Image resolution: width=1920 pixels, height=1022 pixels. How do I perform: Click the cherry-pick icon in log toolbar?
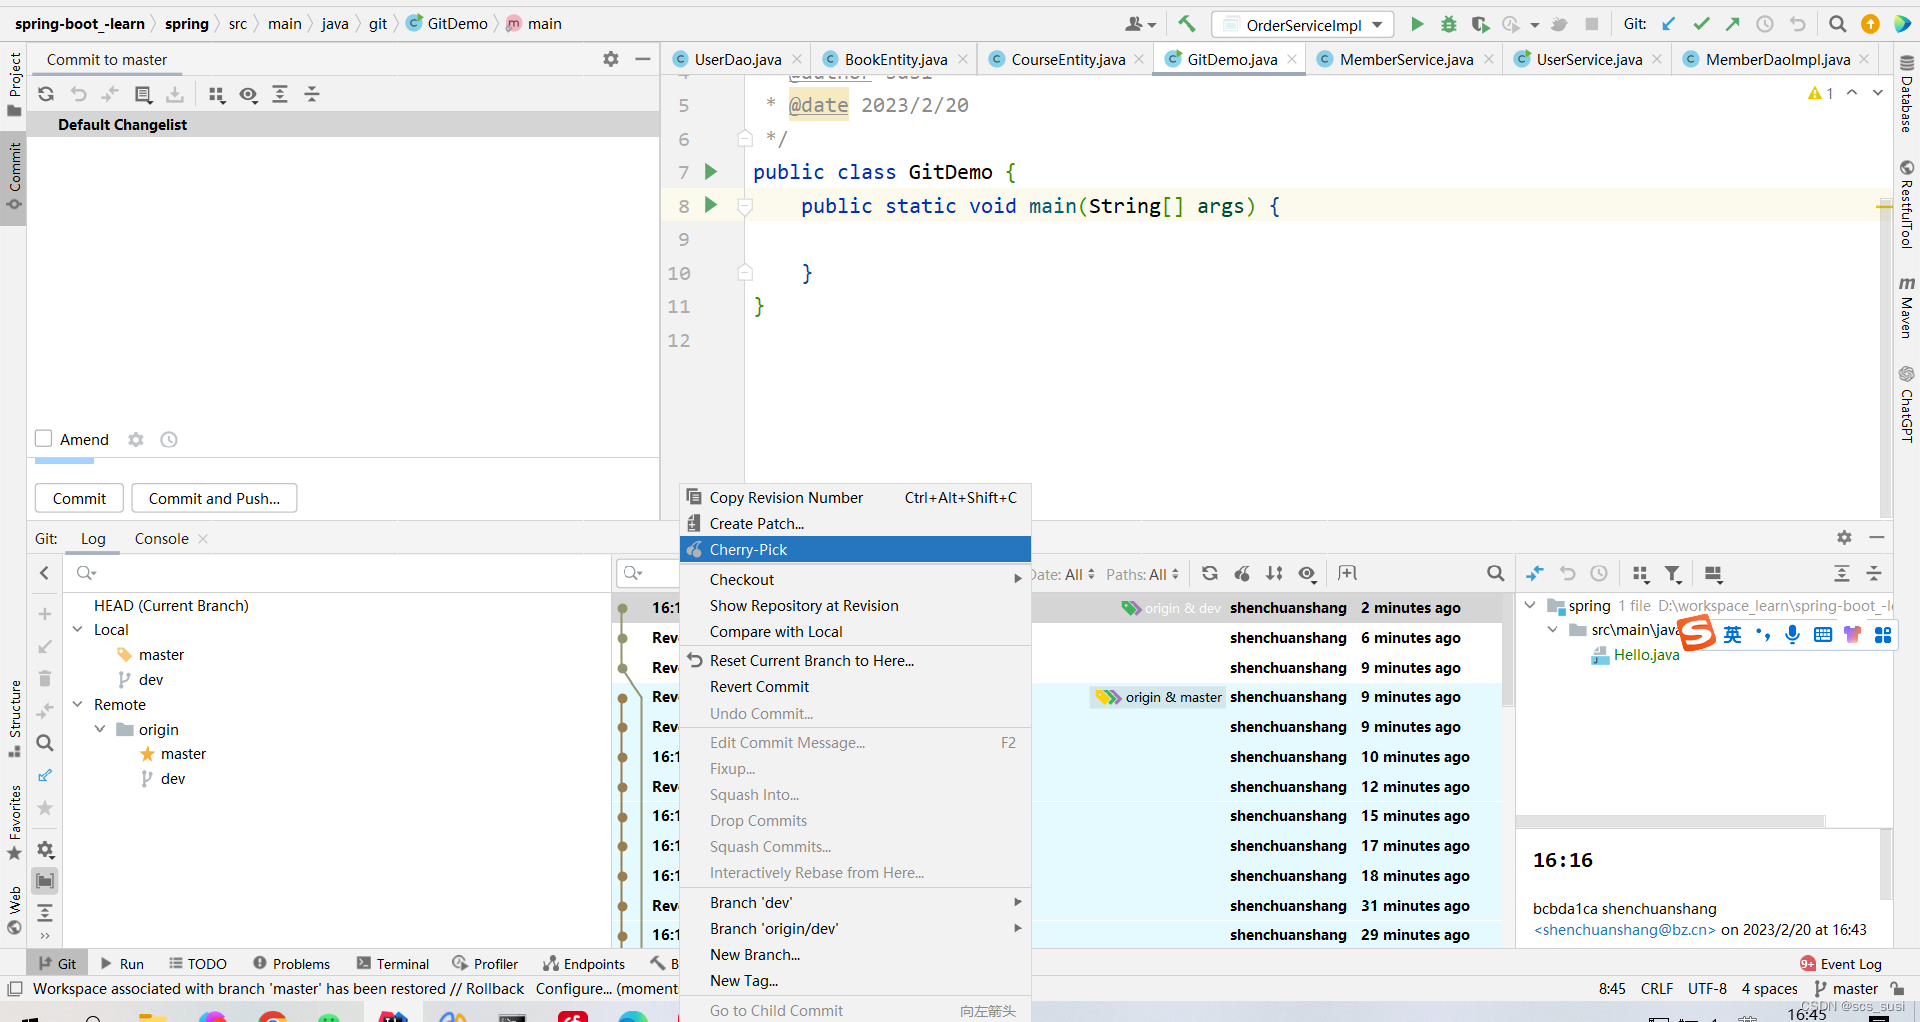(1242, 573)
